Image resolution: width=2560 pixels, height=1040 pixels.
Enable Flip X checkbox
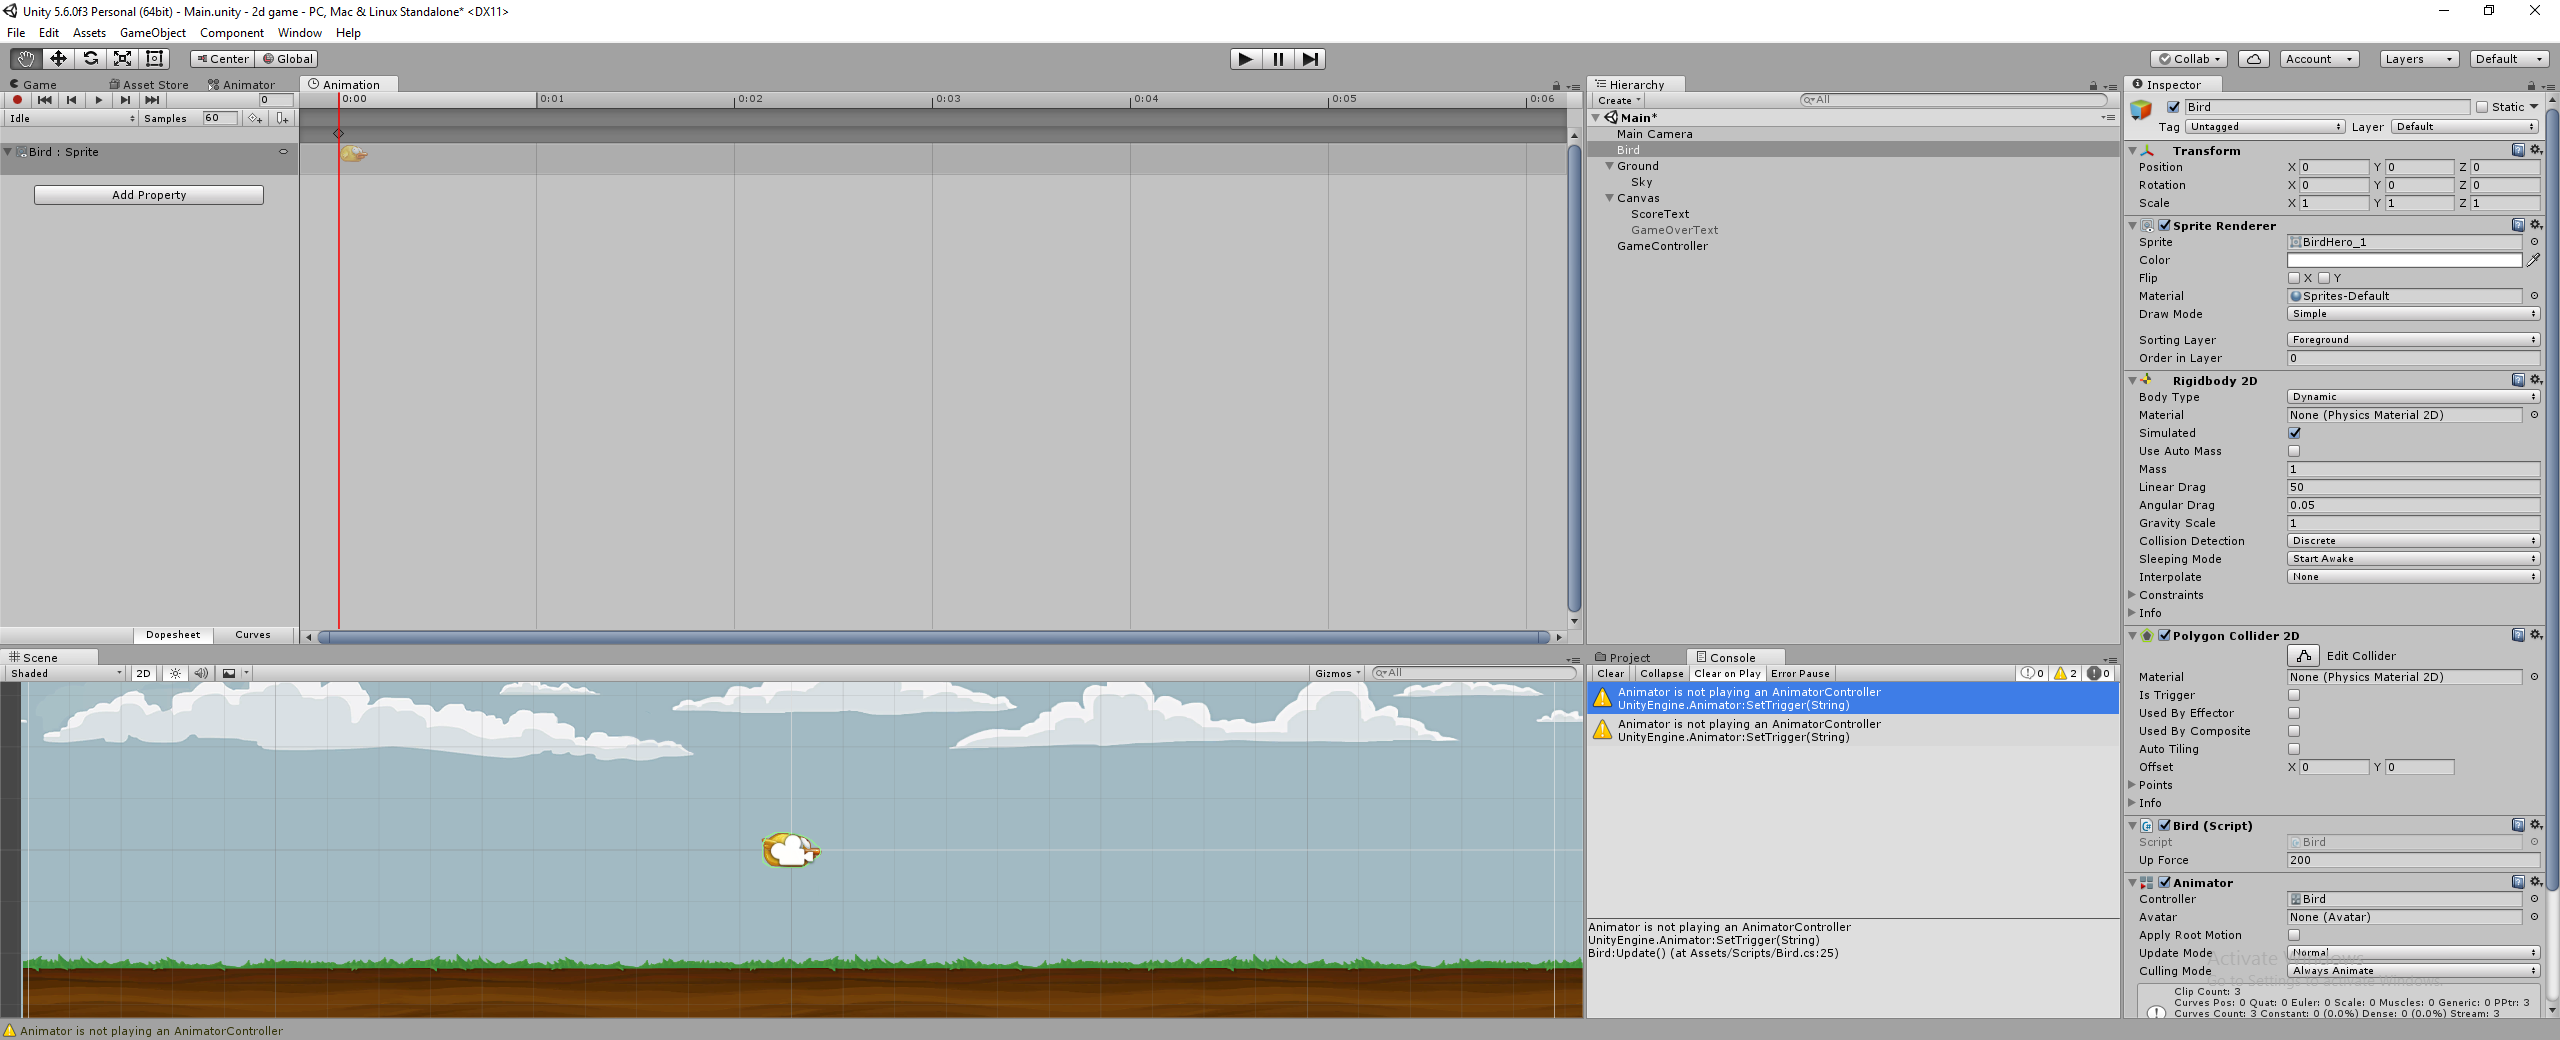[2294, 278]
